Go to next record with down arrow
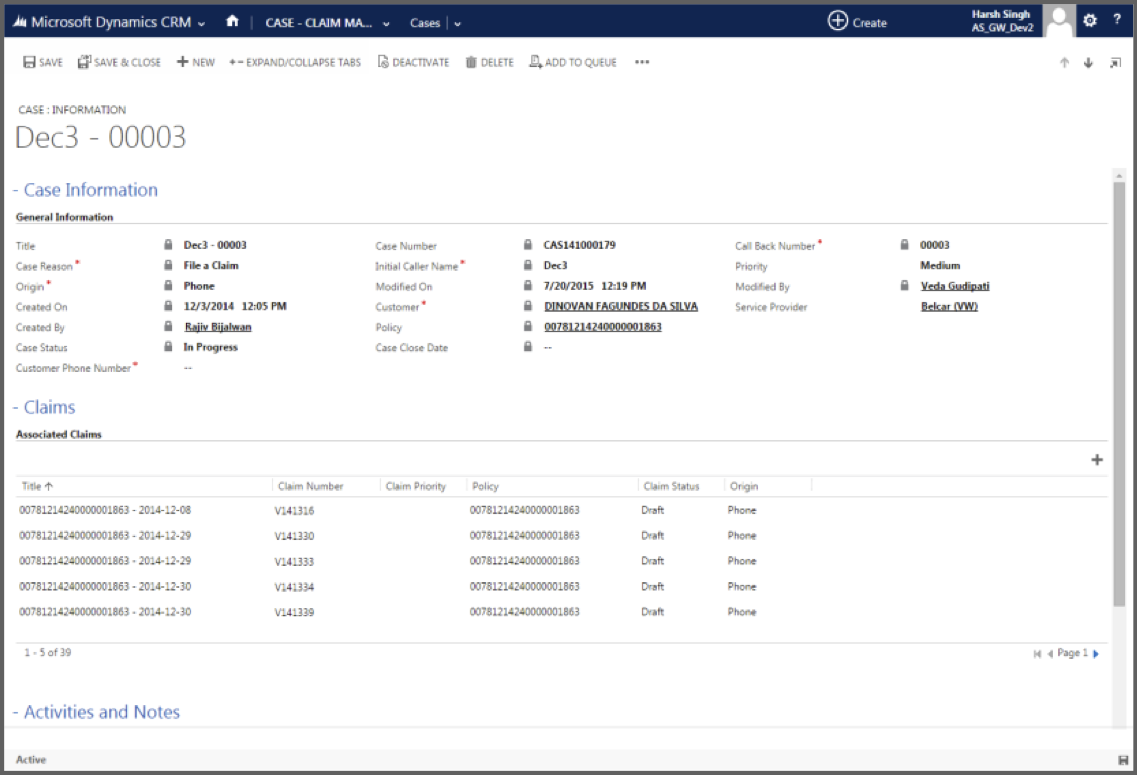Screen dimensions: 1137x775 coord(1088,63)
